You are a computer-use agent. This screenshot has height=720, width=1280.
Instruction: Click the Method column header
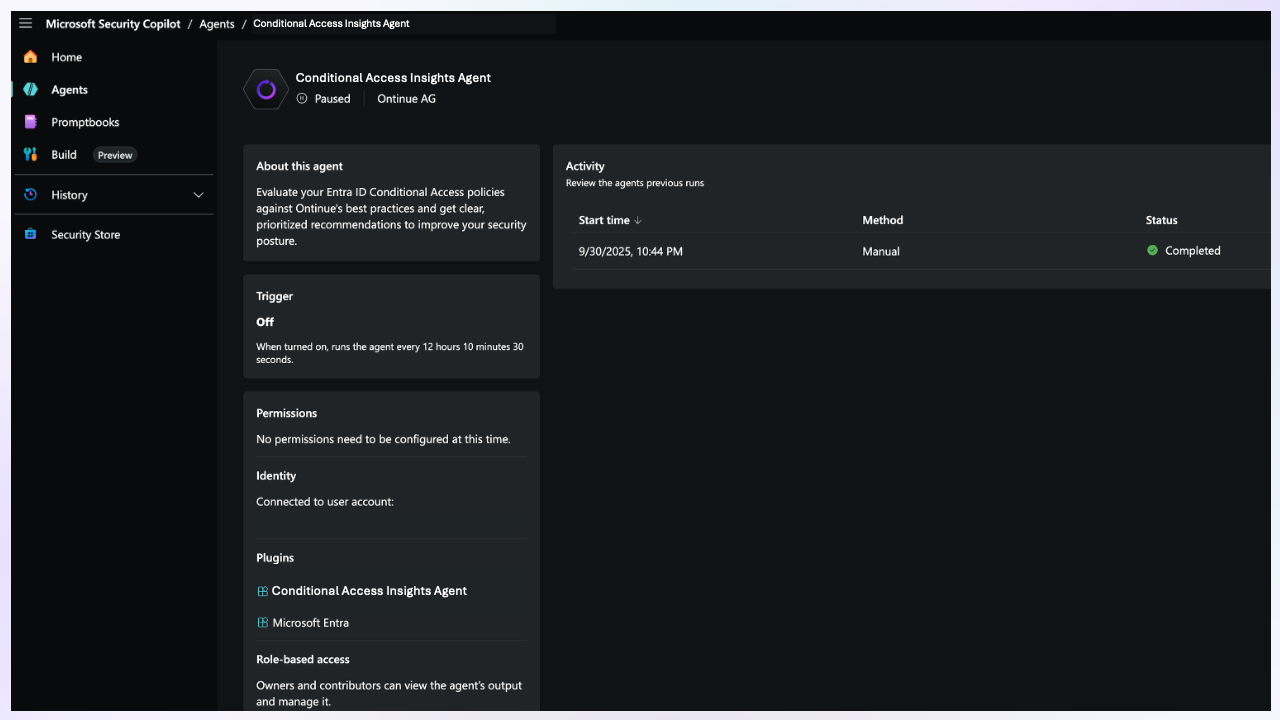(x=883, y=220)
